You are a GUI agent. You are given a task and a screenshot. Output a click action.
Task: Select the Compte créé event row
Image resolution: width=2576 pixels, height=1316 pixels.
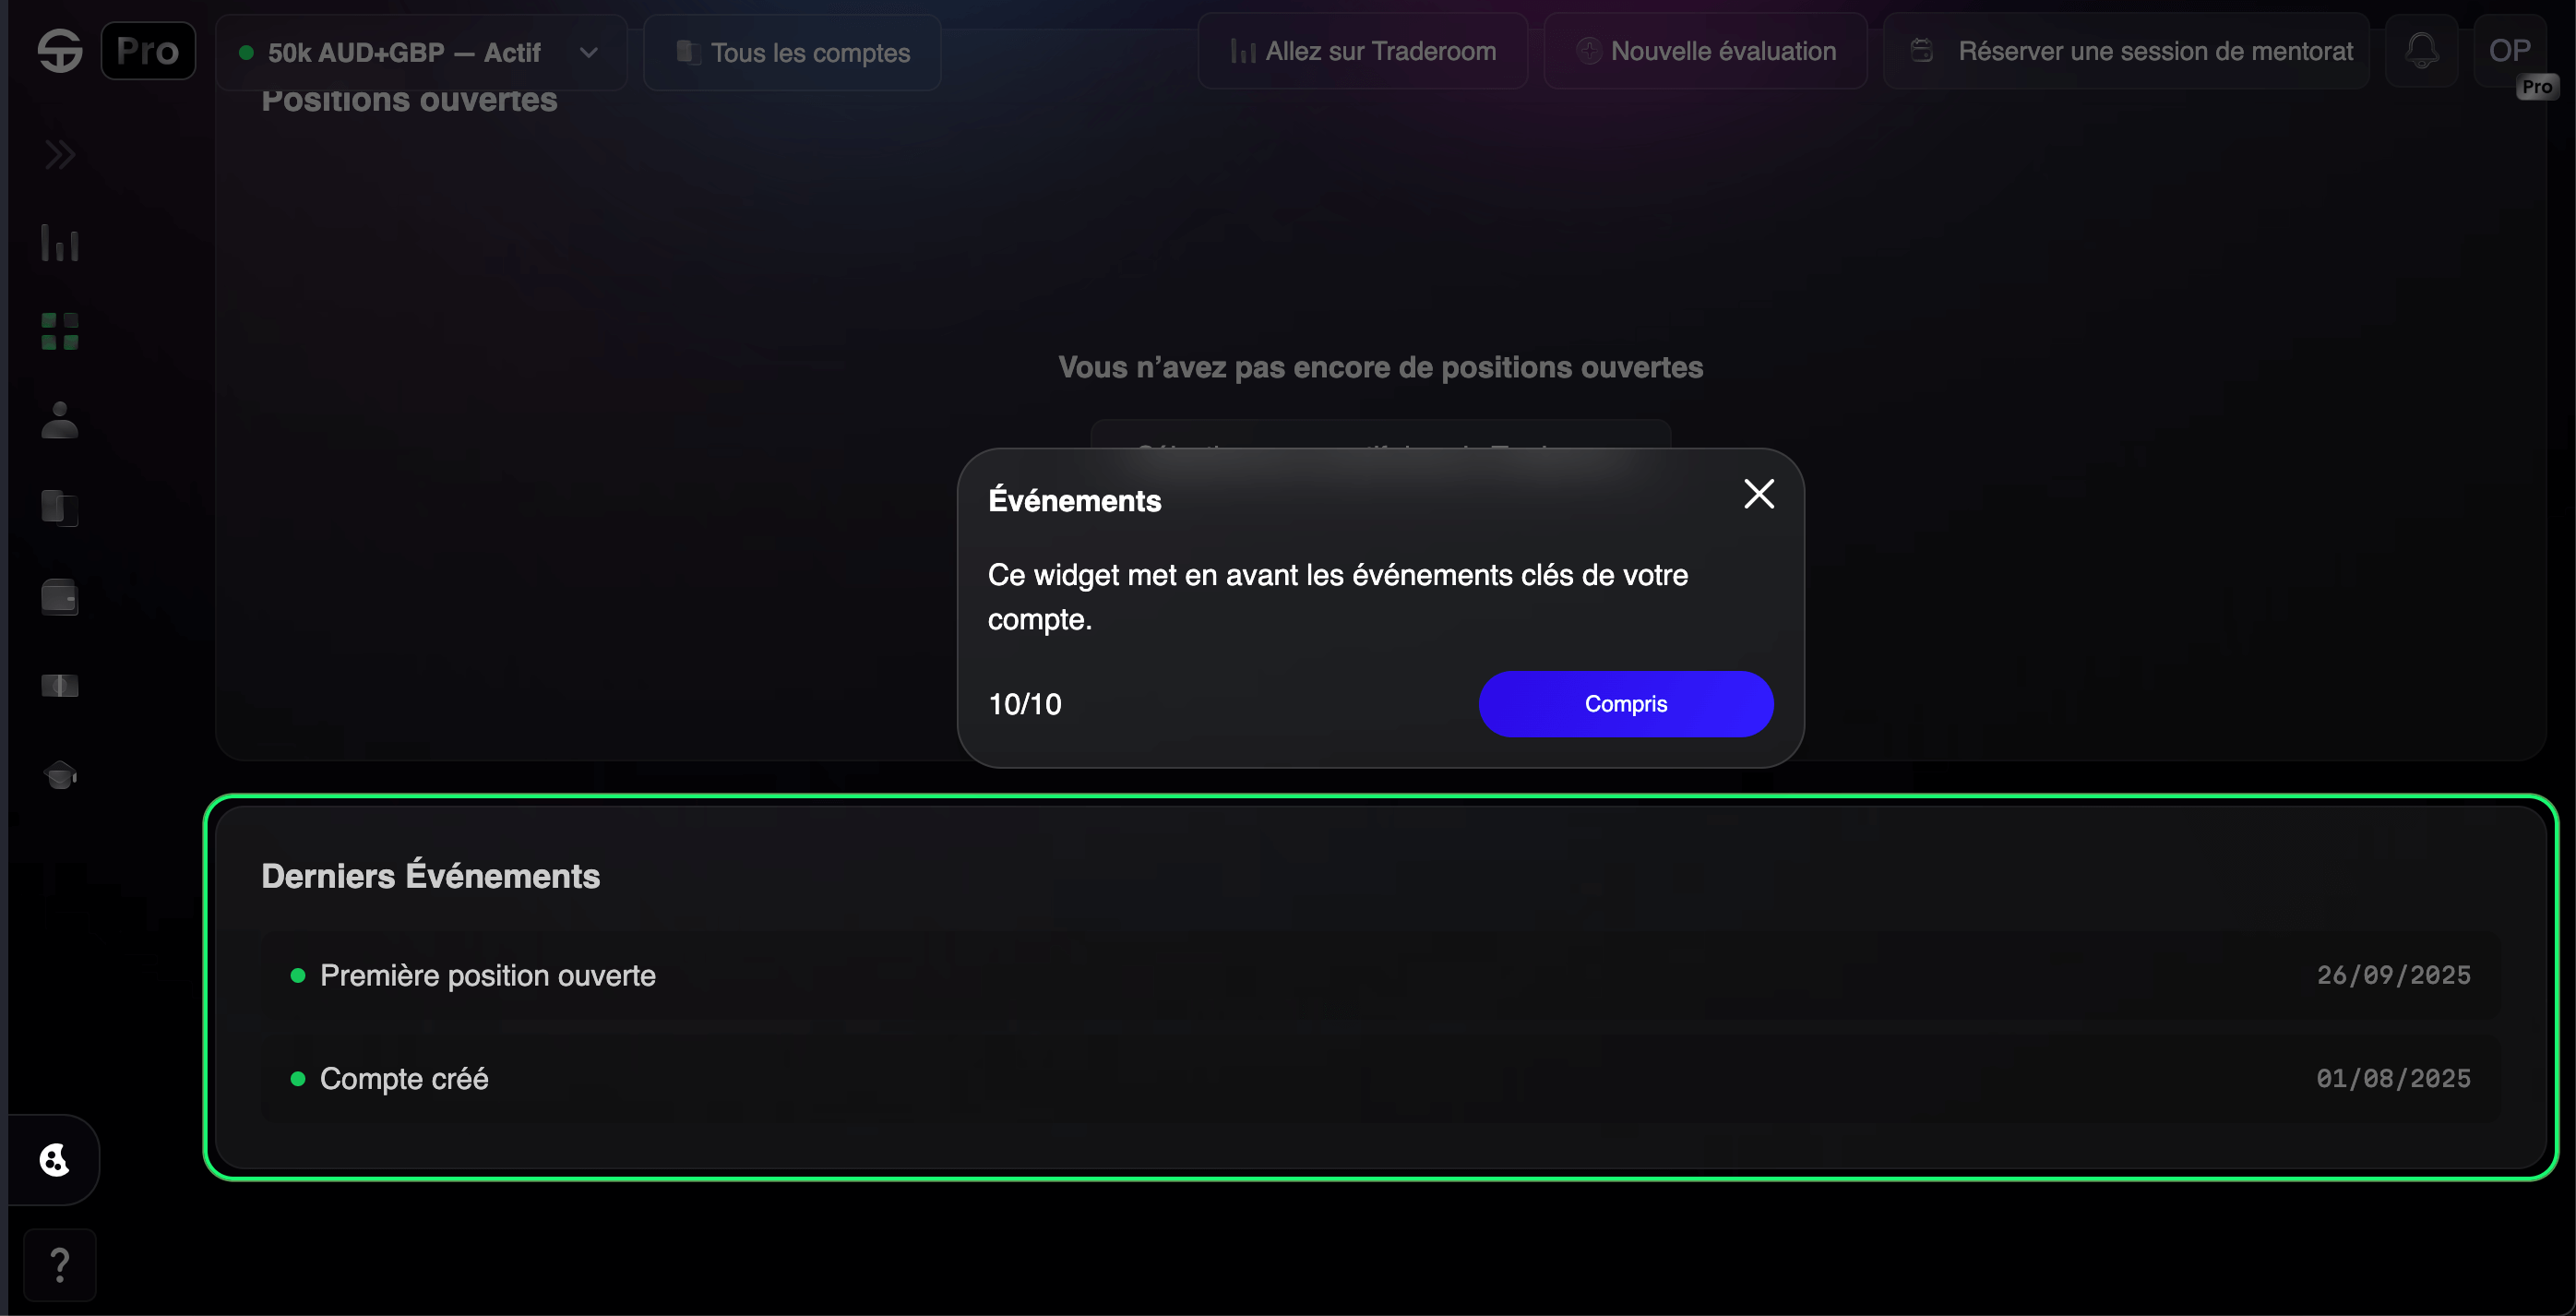pyautogui.click(x=404, y=1079)
